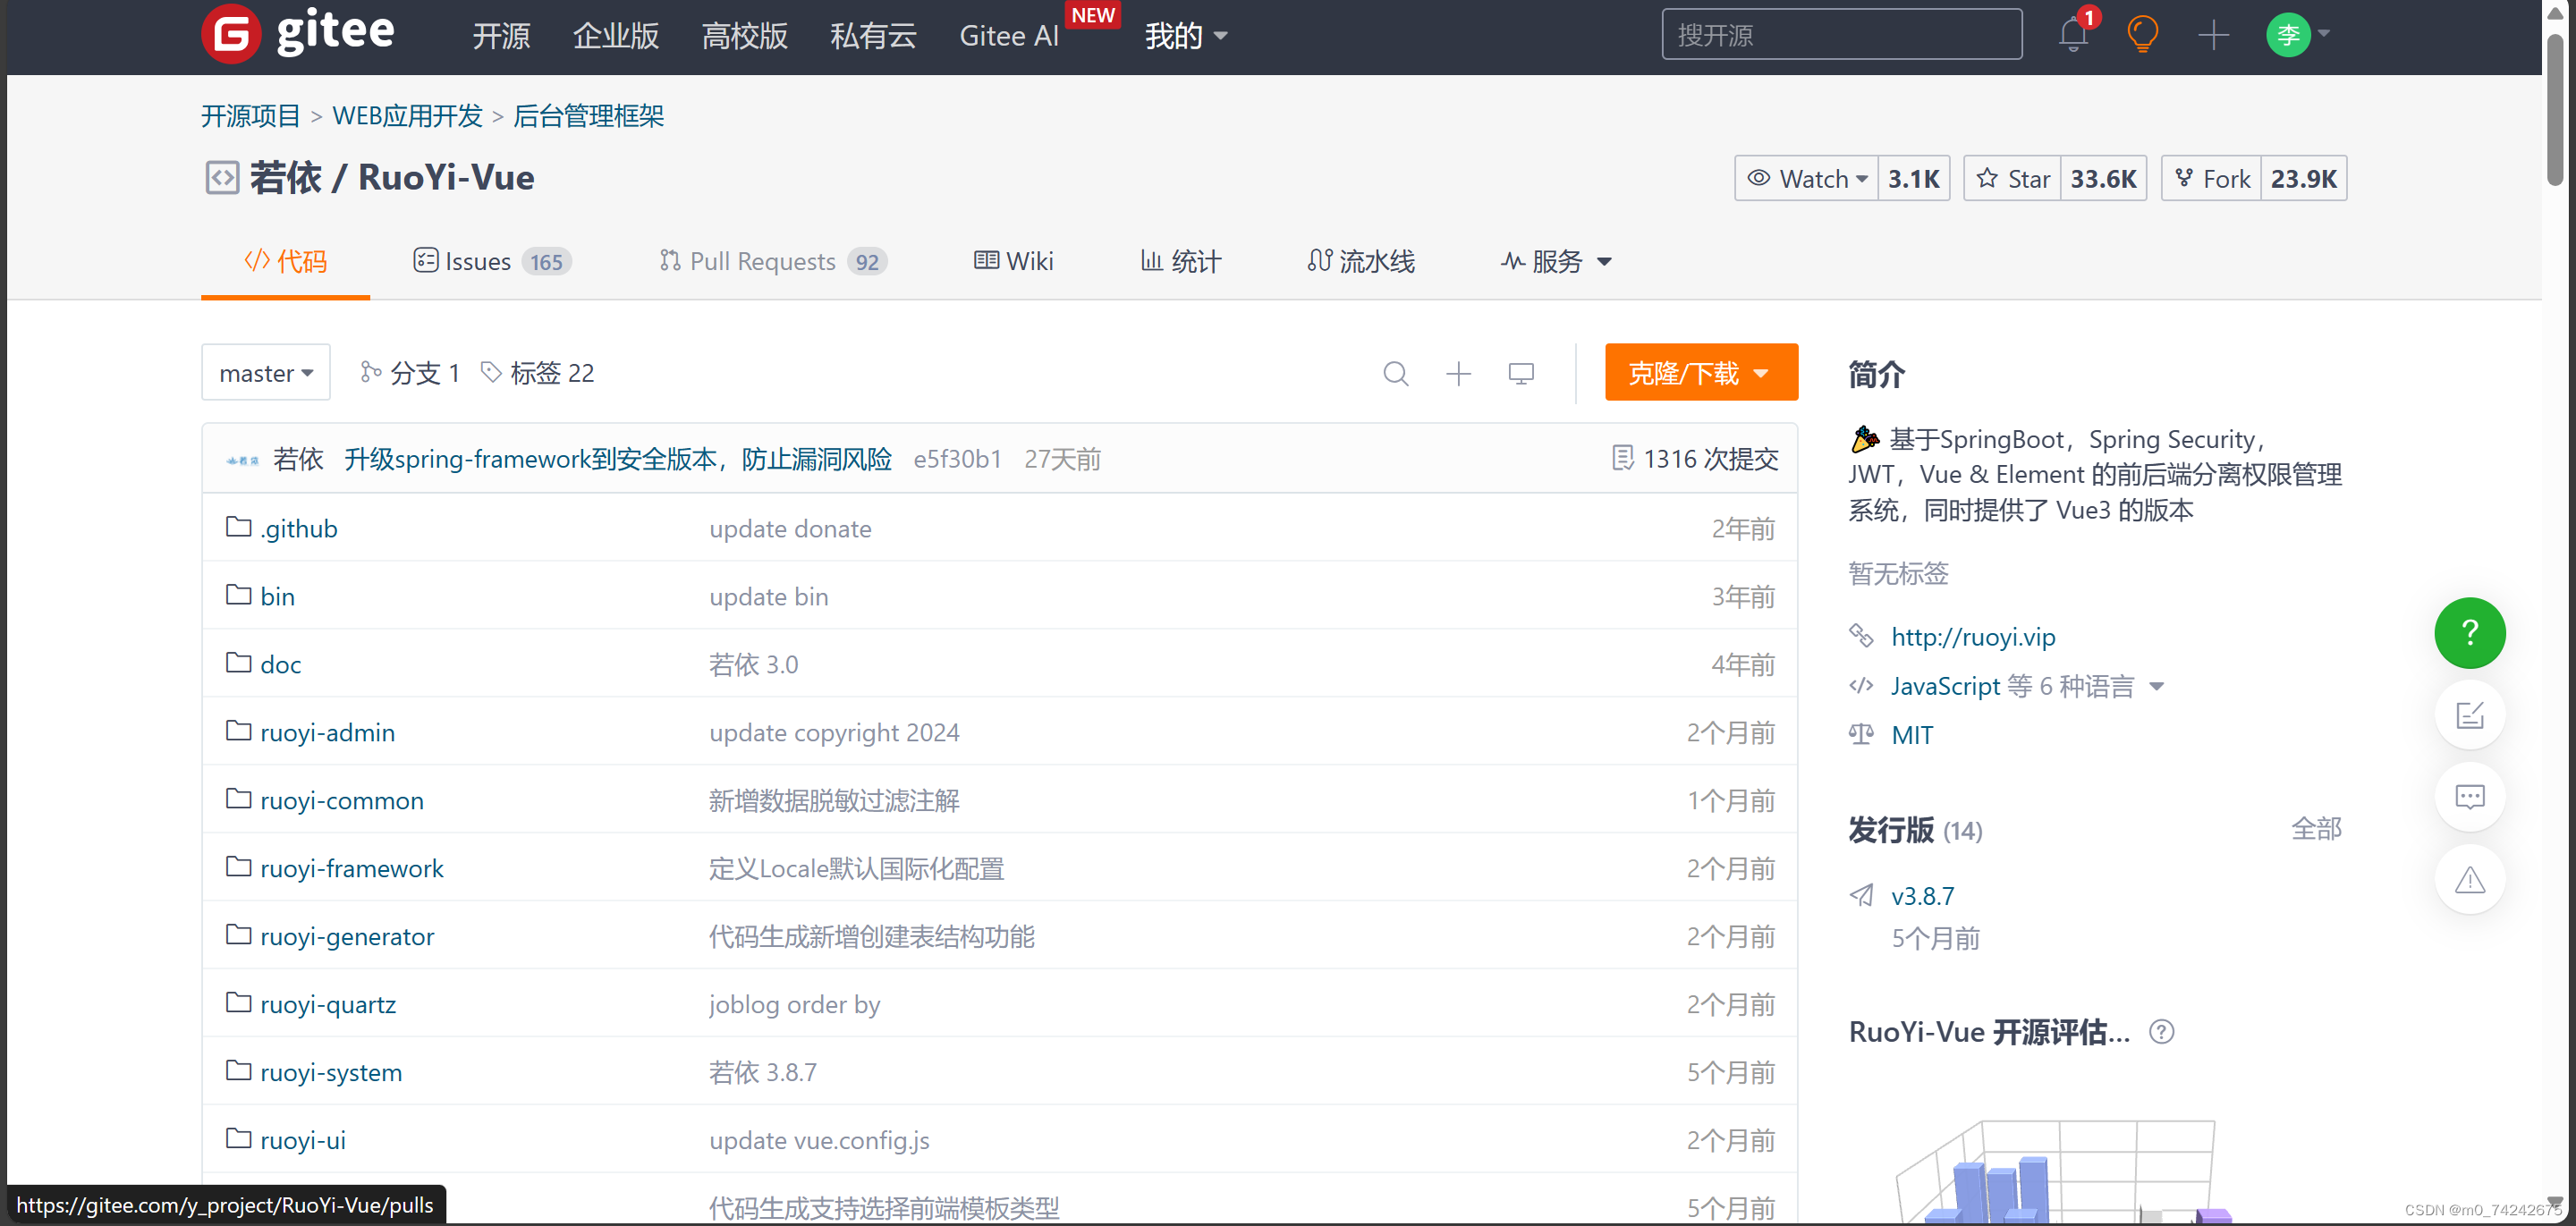Open the 分支 1 branches link
Viewport: 2576px width, 1226px height.
pos(410,373)
